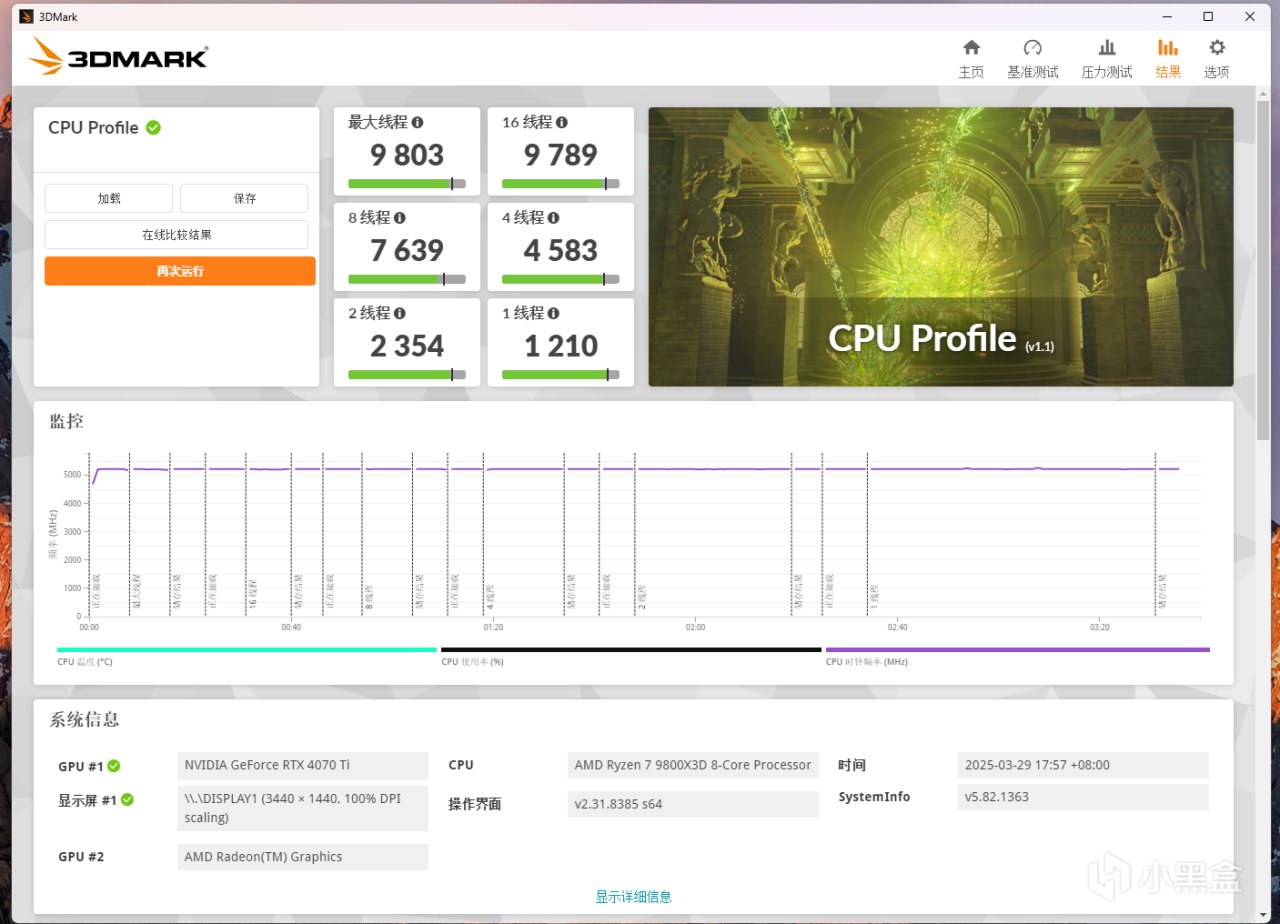Switch to the 基准测试 benchmarks tab
This screenshot has height=924, width=1280.
click(1032, 59)
